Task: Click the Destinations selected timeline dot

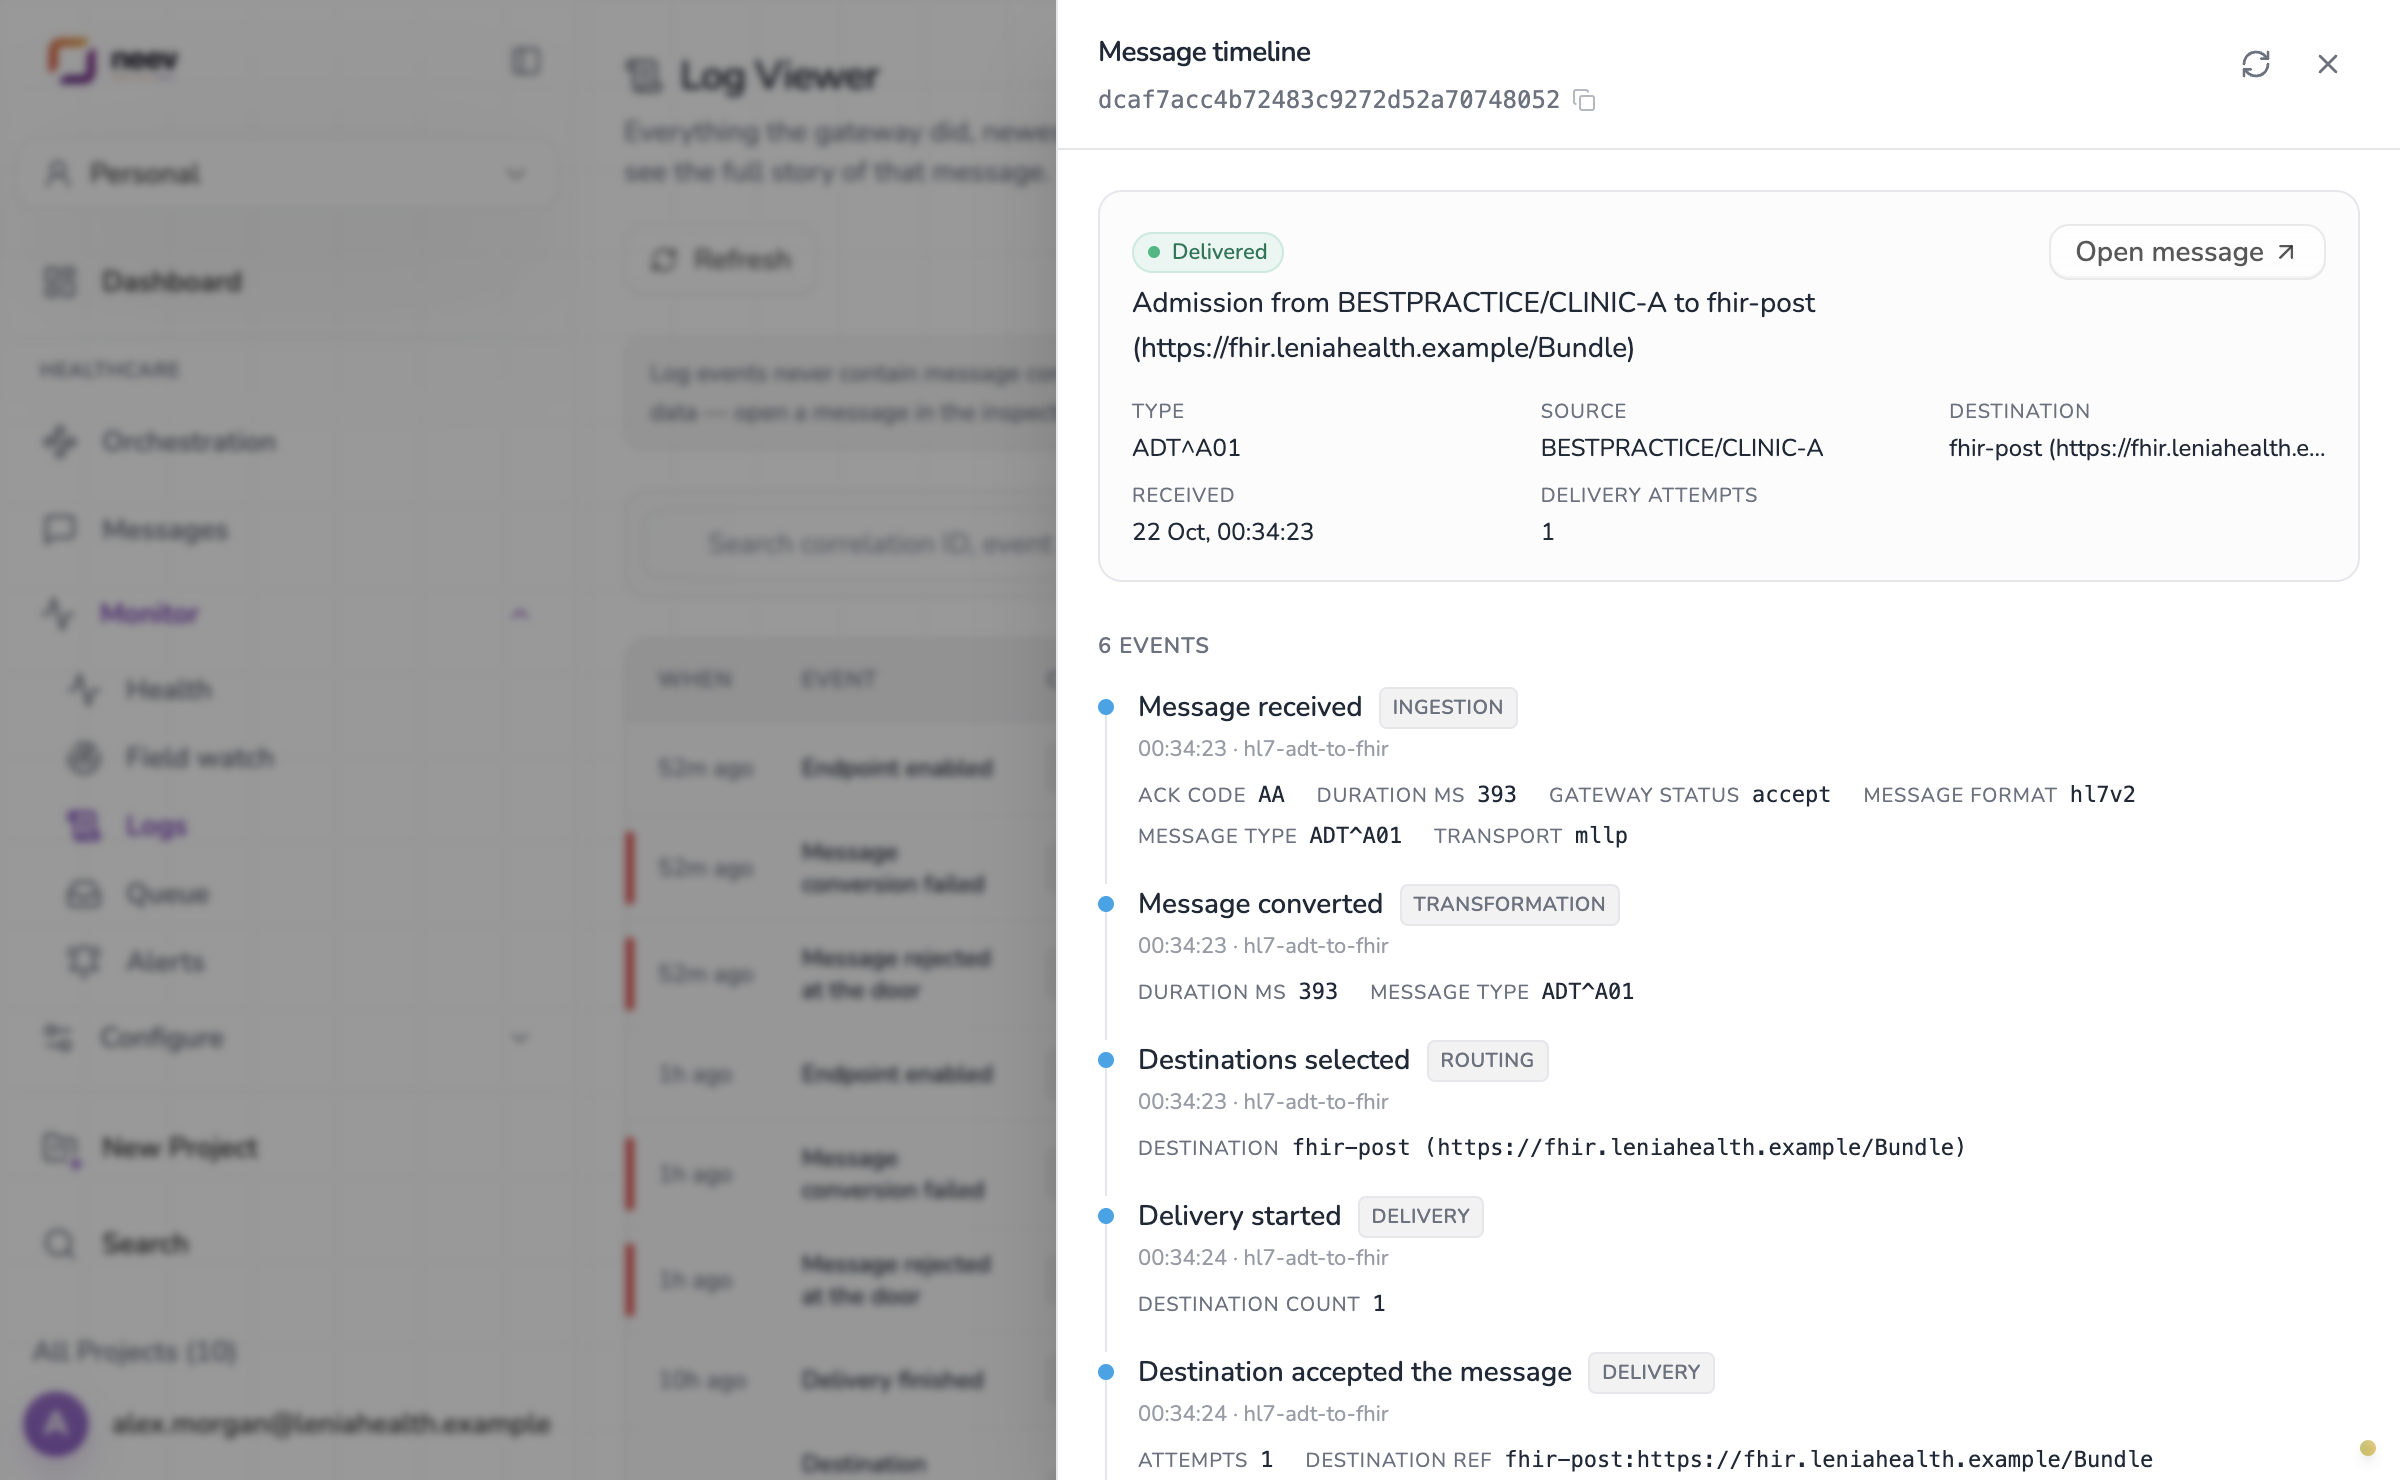Action: click(1106, 1060)
